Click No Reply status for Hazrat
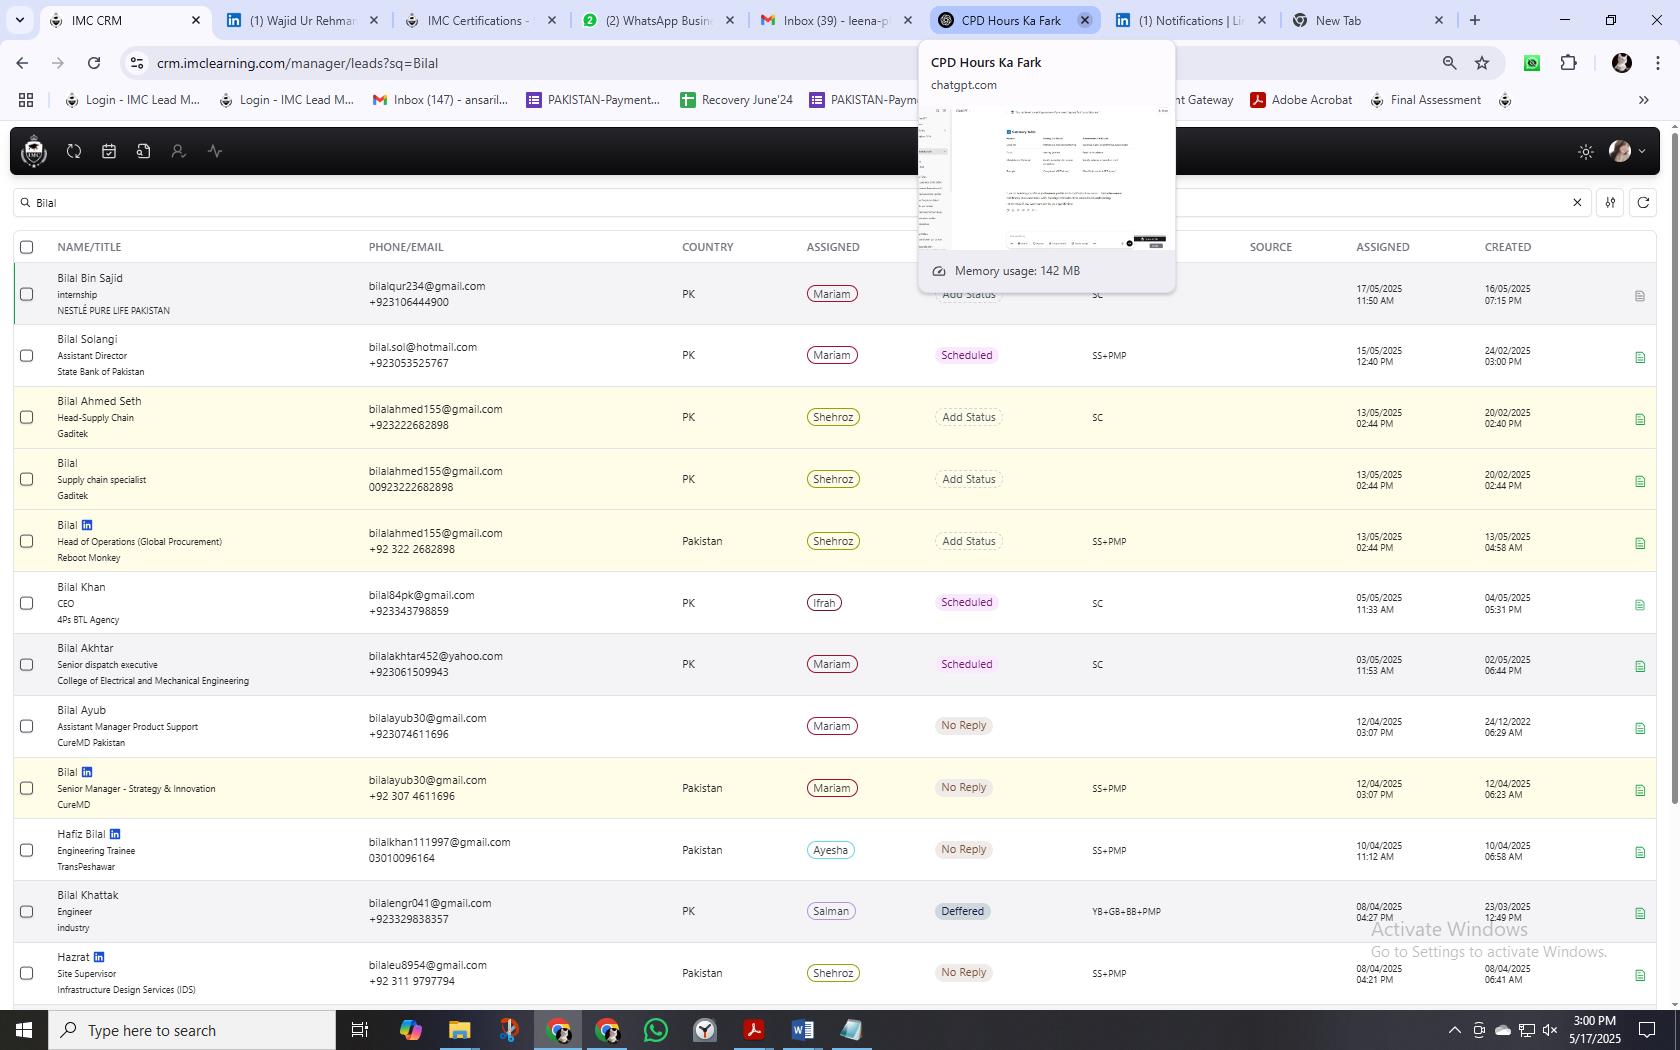The height and width of the screenshot is (1050, 1680). coord(963,972)
